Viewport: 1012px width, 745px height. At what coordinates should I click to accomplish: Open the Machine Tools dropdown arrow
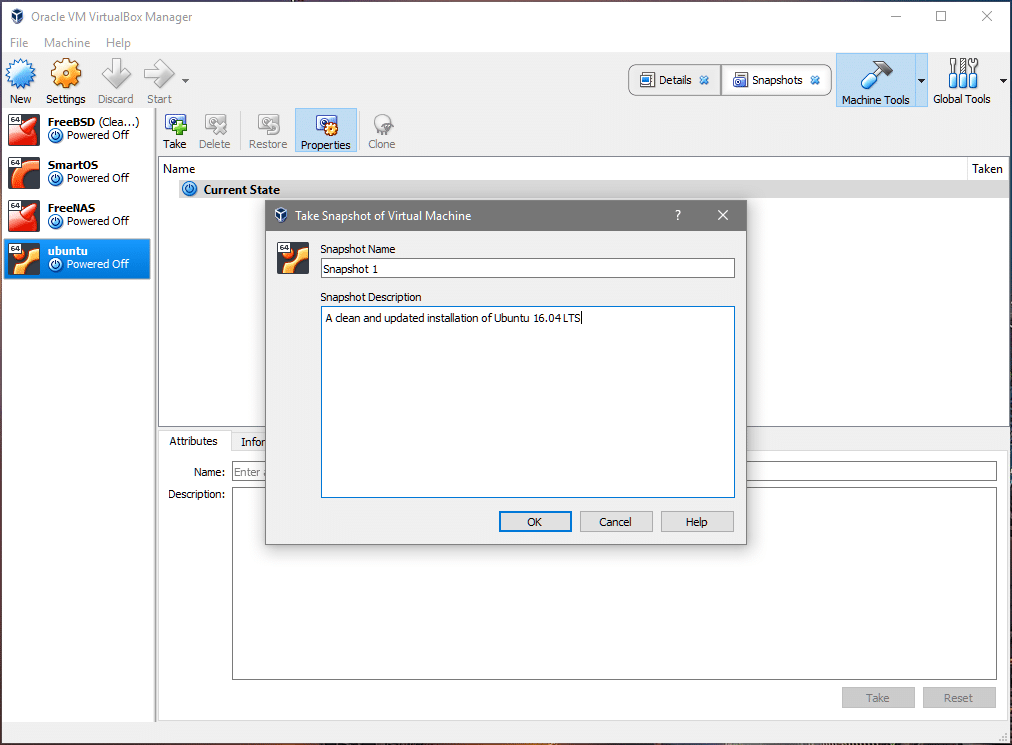(x=921, y=81)
